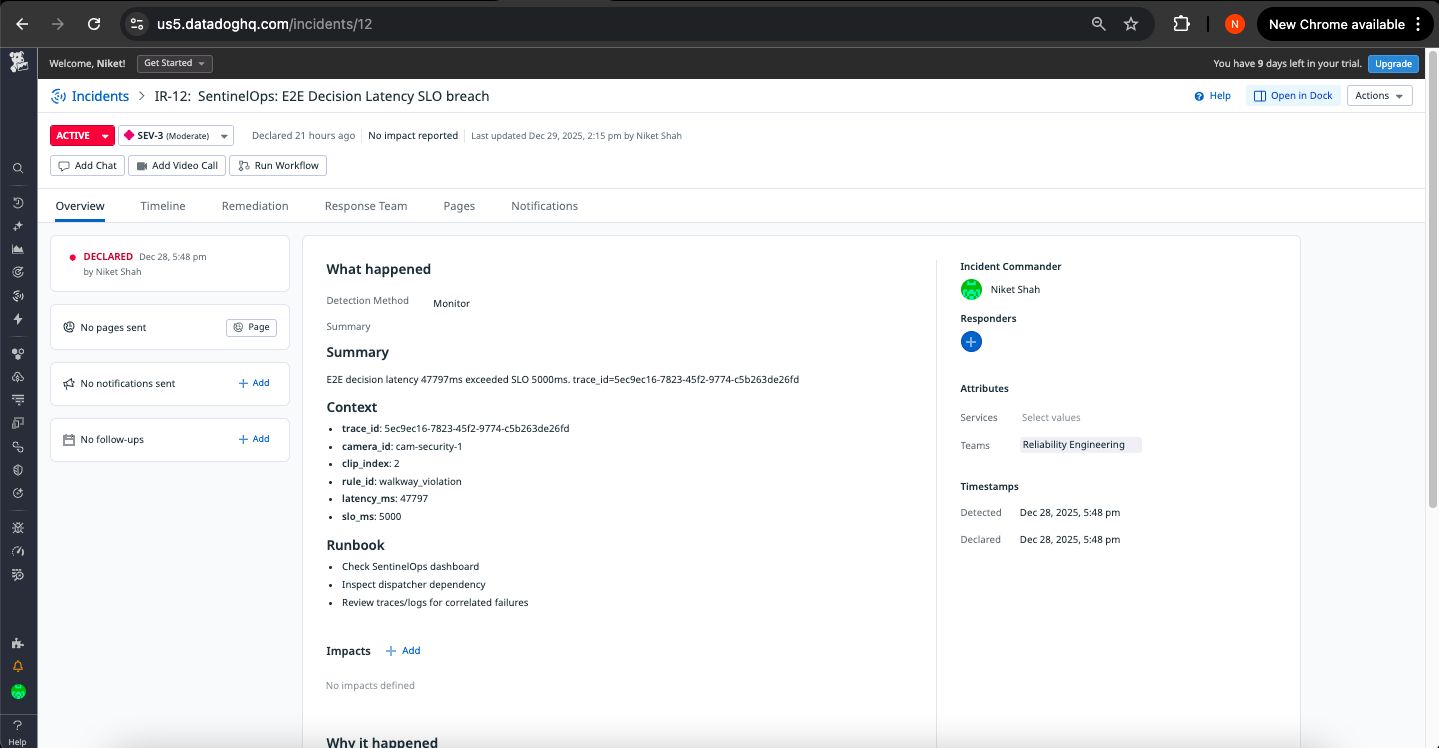Open the Chrome extensions puzzle icon
Viewport: 1439px width, 748px height.
click(1181, 24)
